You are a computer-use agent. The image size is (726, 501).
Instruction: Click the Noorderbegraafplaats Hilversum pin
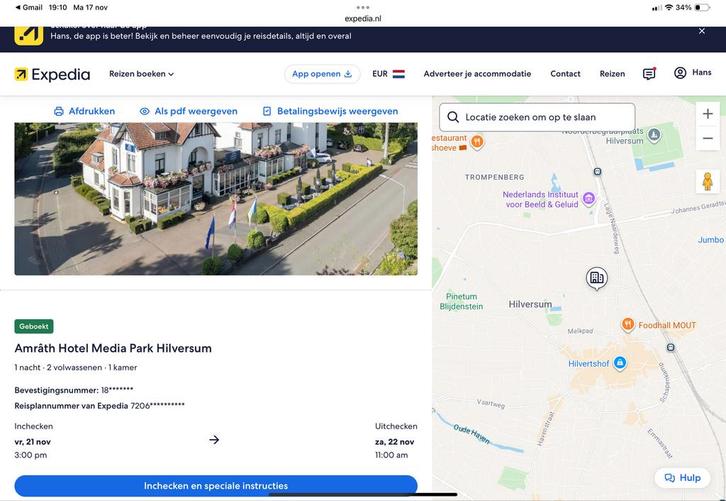click(x=654, y=135)
